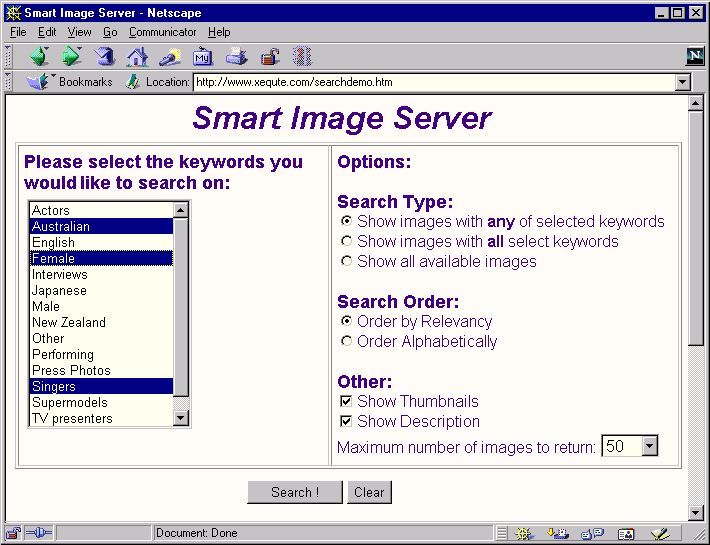Viewport: 710px width, 545px height.
Task: Uncheck Show Description
Action: [346, 421]
